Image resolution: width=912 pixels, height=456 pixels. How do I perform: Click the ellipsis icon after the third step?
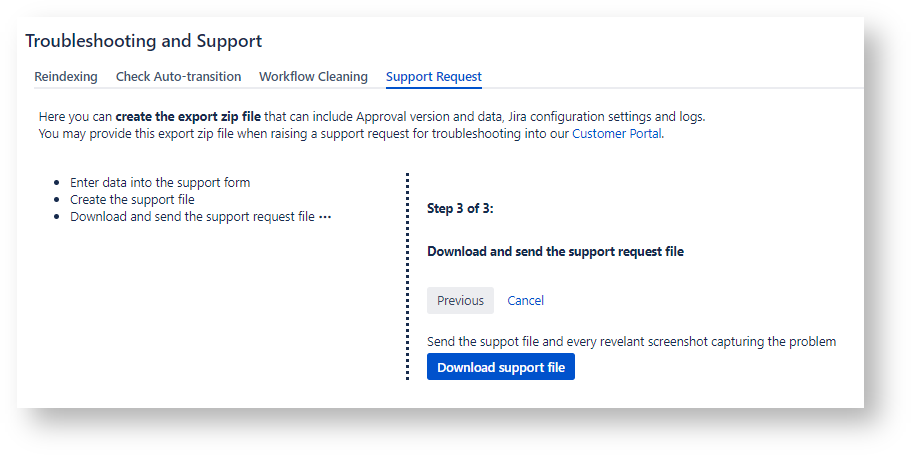coord(325,217)
